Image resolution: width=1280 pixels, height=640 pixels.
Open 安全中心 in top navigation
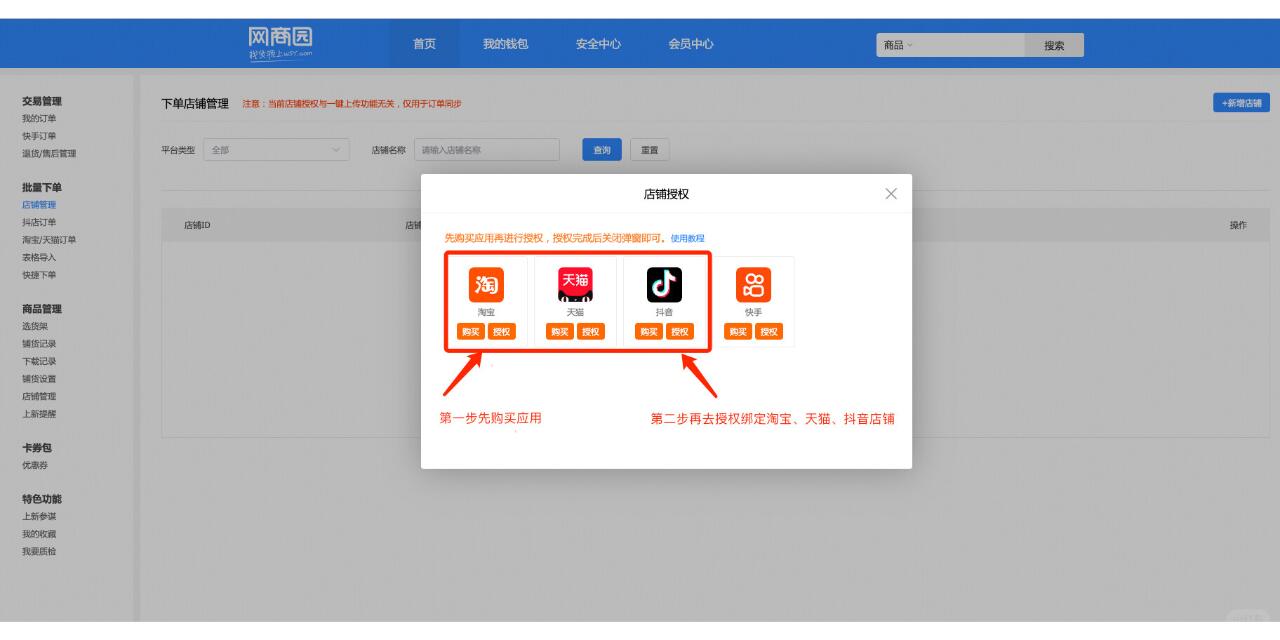598,44
